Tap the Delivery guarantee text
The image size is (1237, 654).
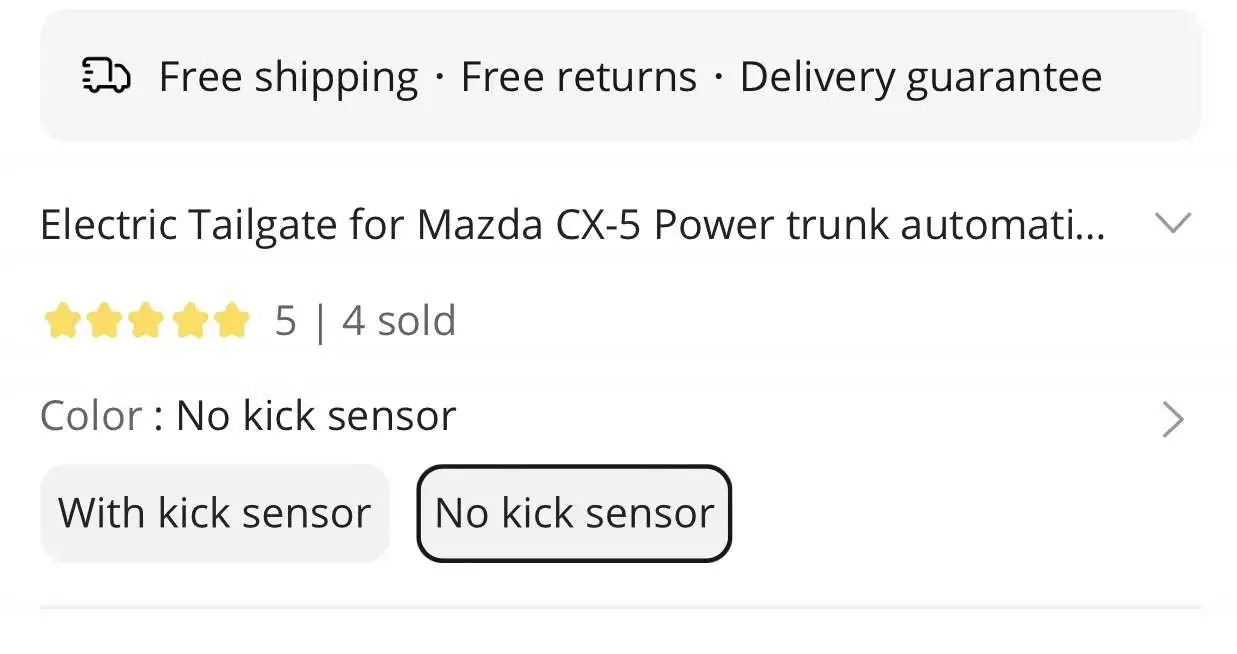tap(920, 77)
